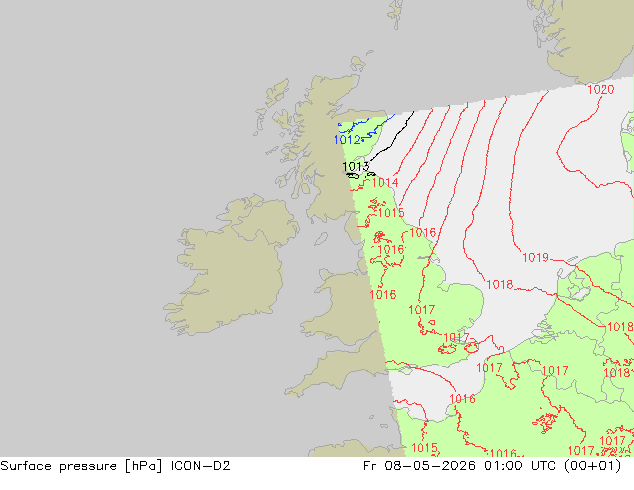Click the '(00+01)' forecast step text
This screenshot has width=634, height=490.
(593, 466)
